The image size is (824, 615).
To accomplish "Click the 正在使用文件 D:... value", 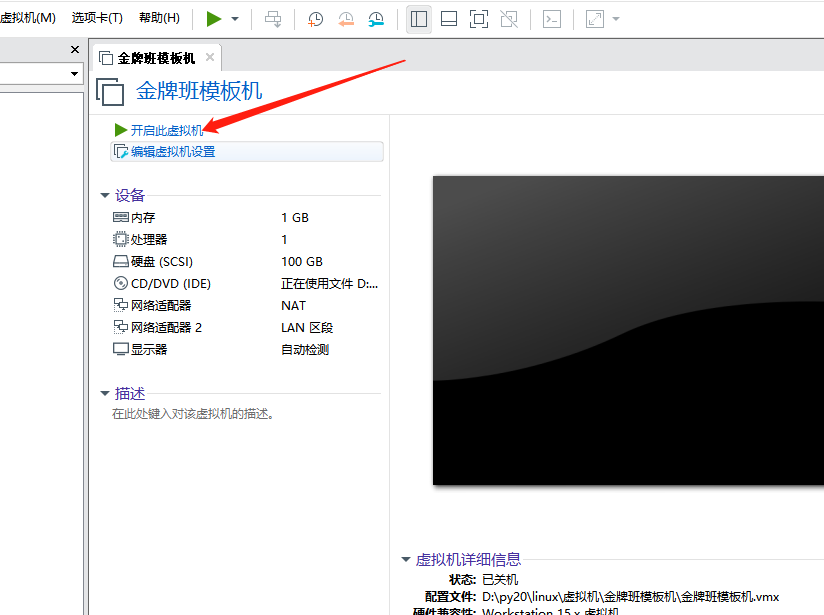I will [x=329, y=284].
